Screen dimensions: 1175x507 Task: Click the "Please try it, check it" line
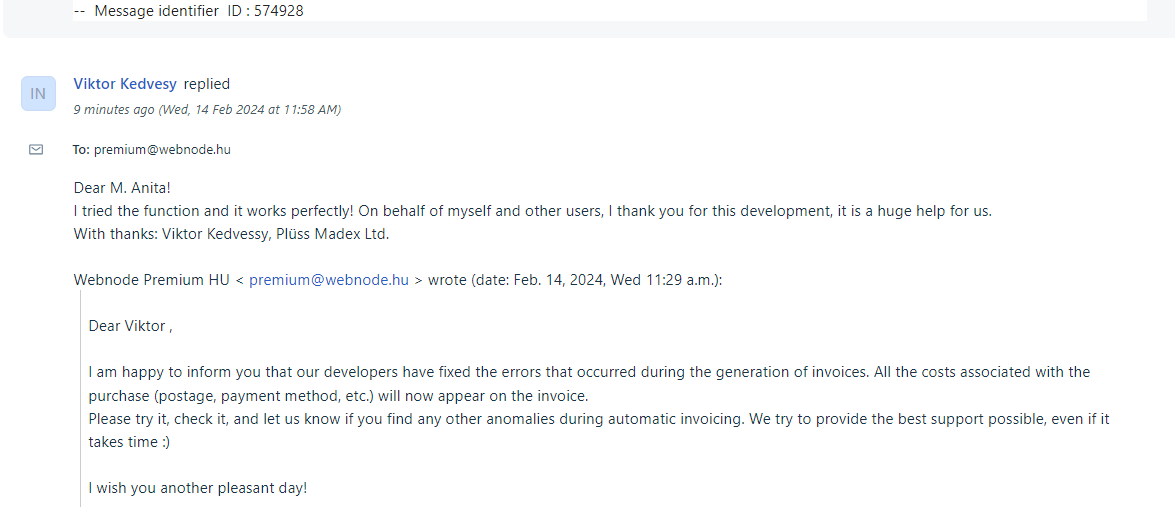click(598, 420)
